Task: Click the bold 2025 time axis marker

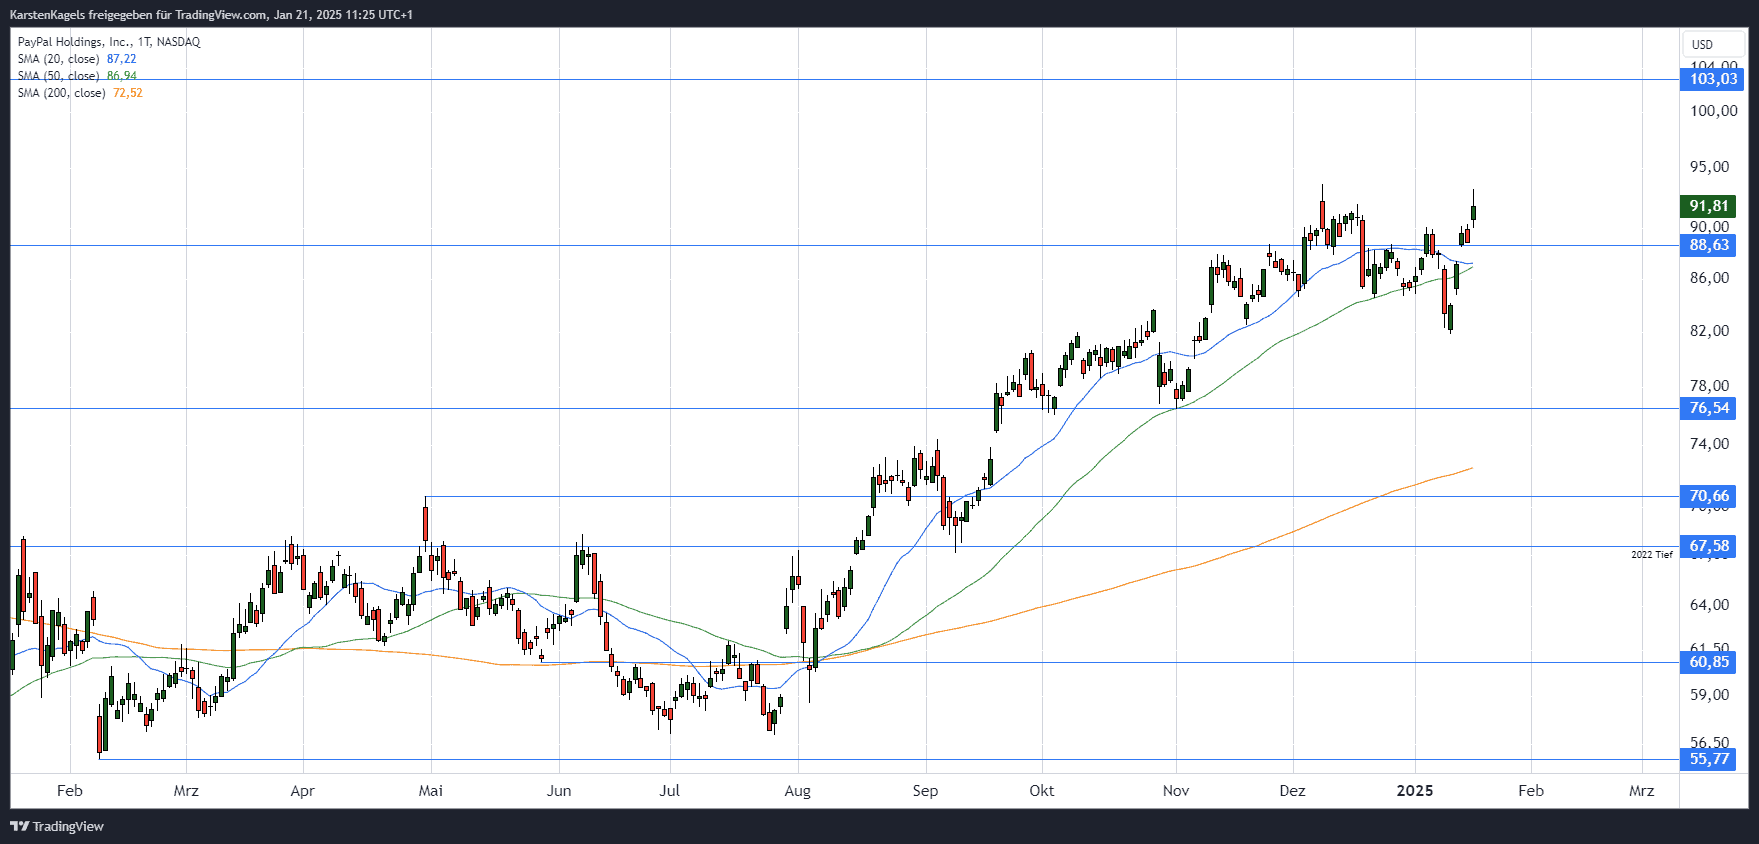Action: (x=1414, y=791)
